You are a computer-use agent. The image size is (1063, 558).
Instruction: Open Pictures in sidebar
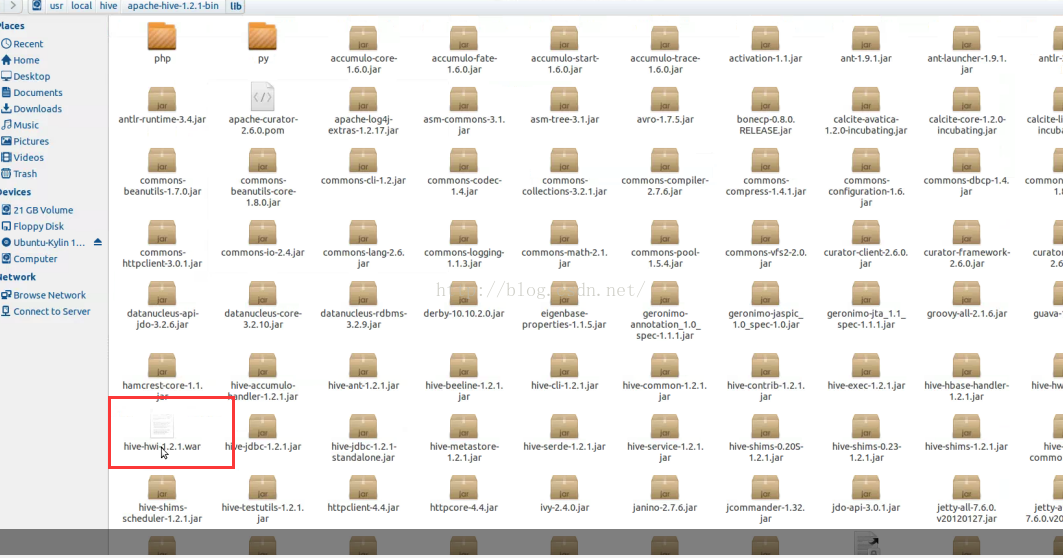pyautogui.click(x=31, y=141)
